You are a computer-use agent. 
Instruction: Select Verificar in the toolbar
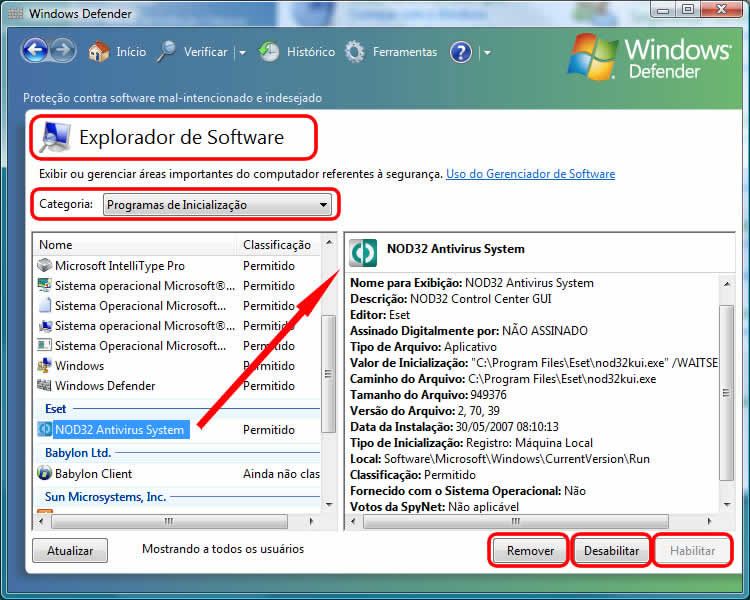tap(206, 52)
